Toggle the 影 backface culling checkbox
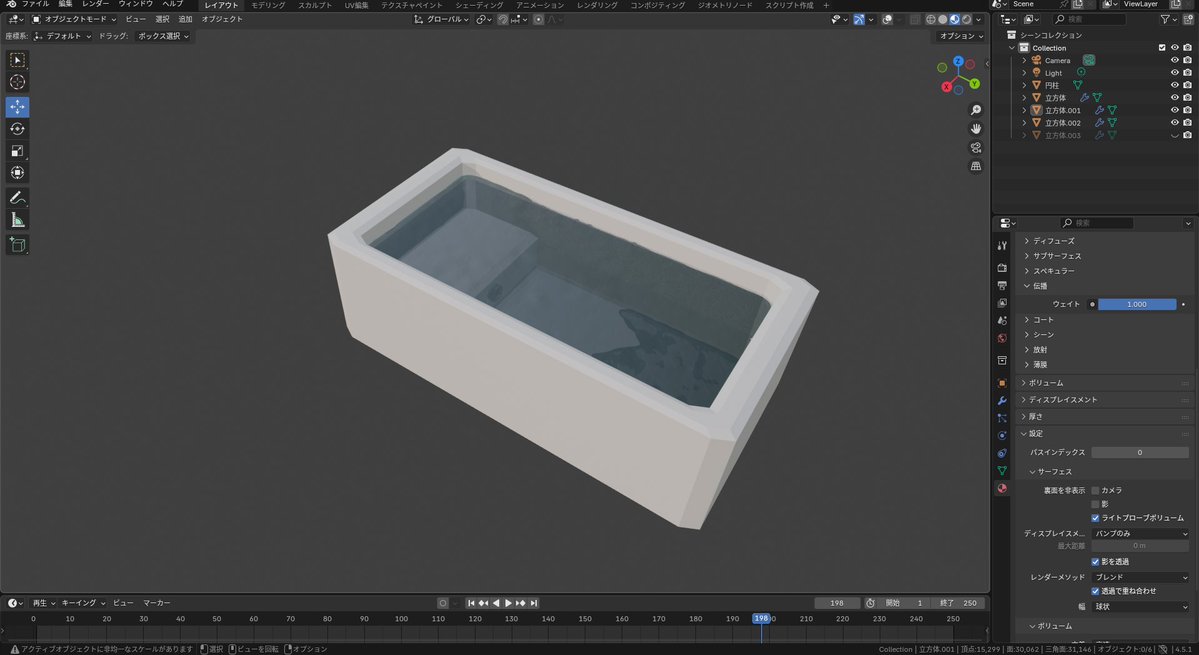Viewport: 1199px width, 655px height. (1095, 504)
